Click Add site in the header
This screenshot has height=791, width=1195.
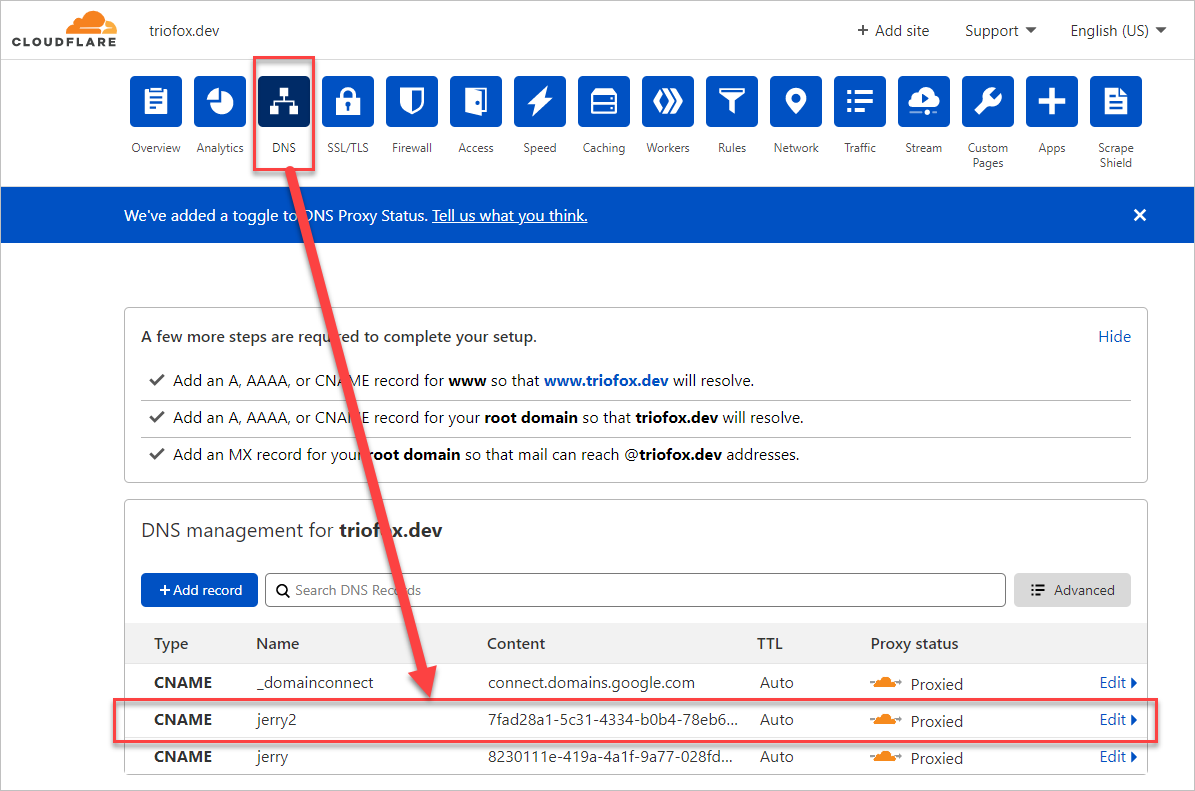(893, 30)
